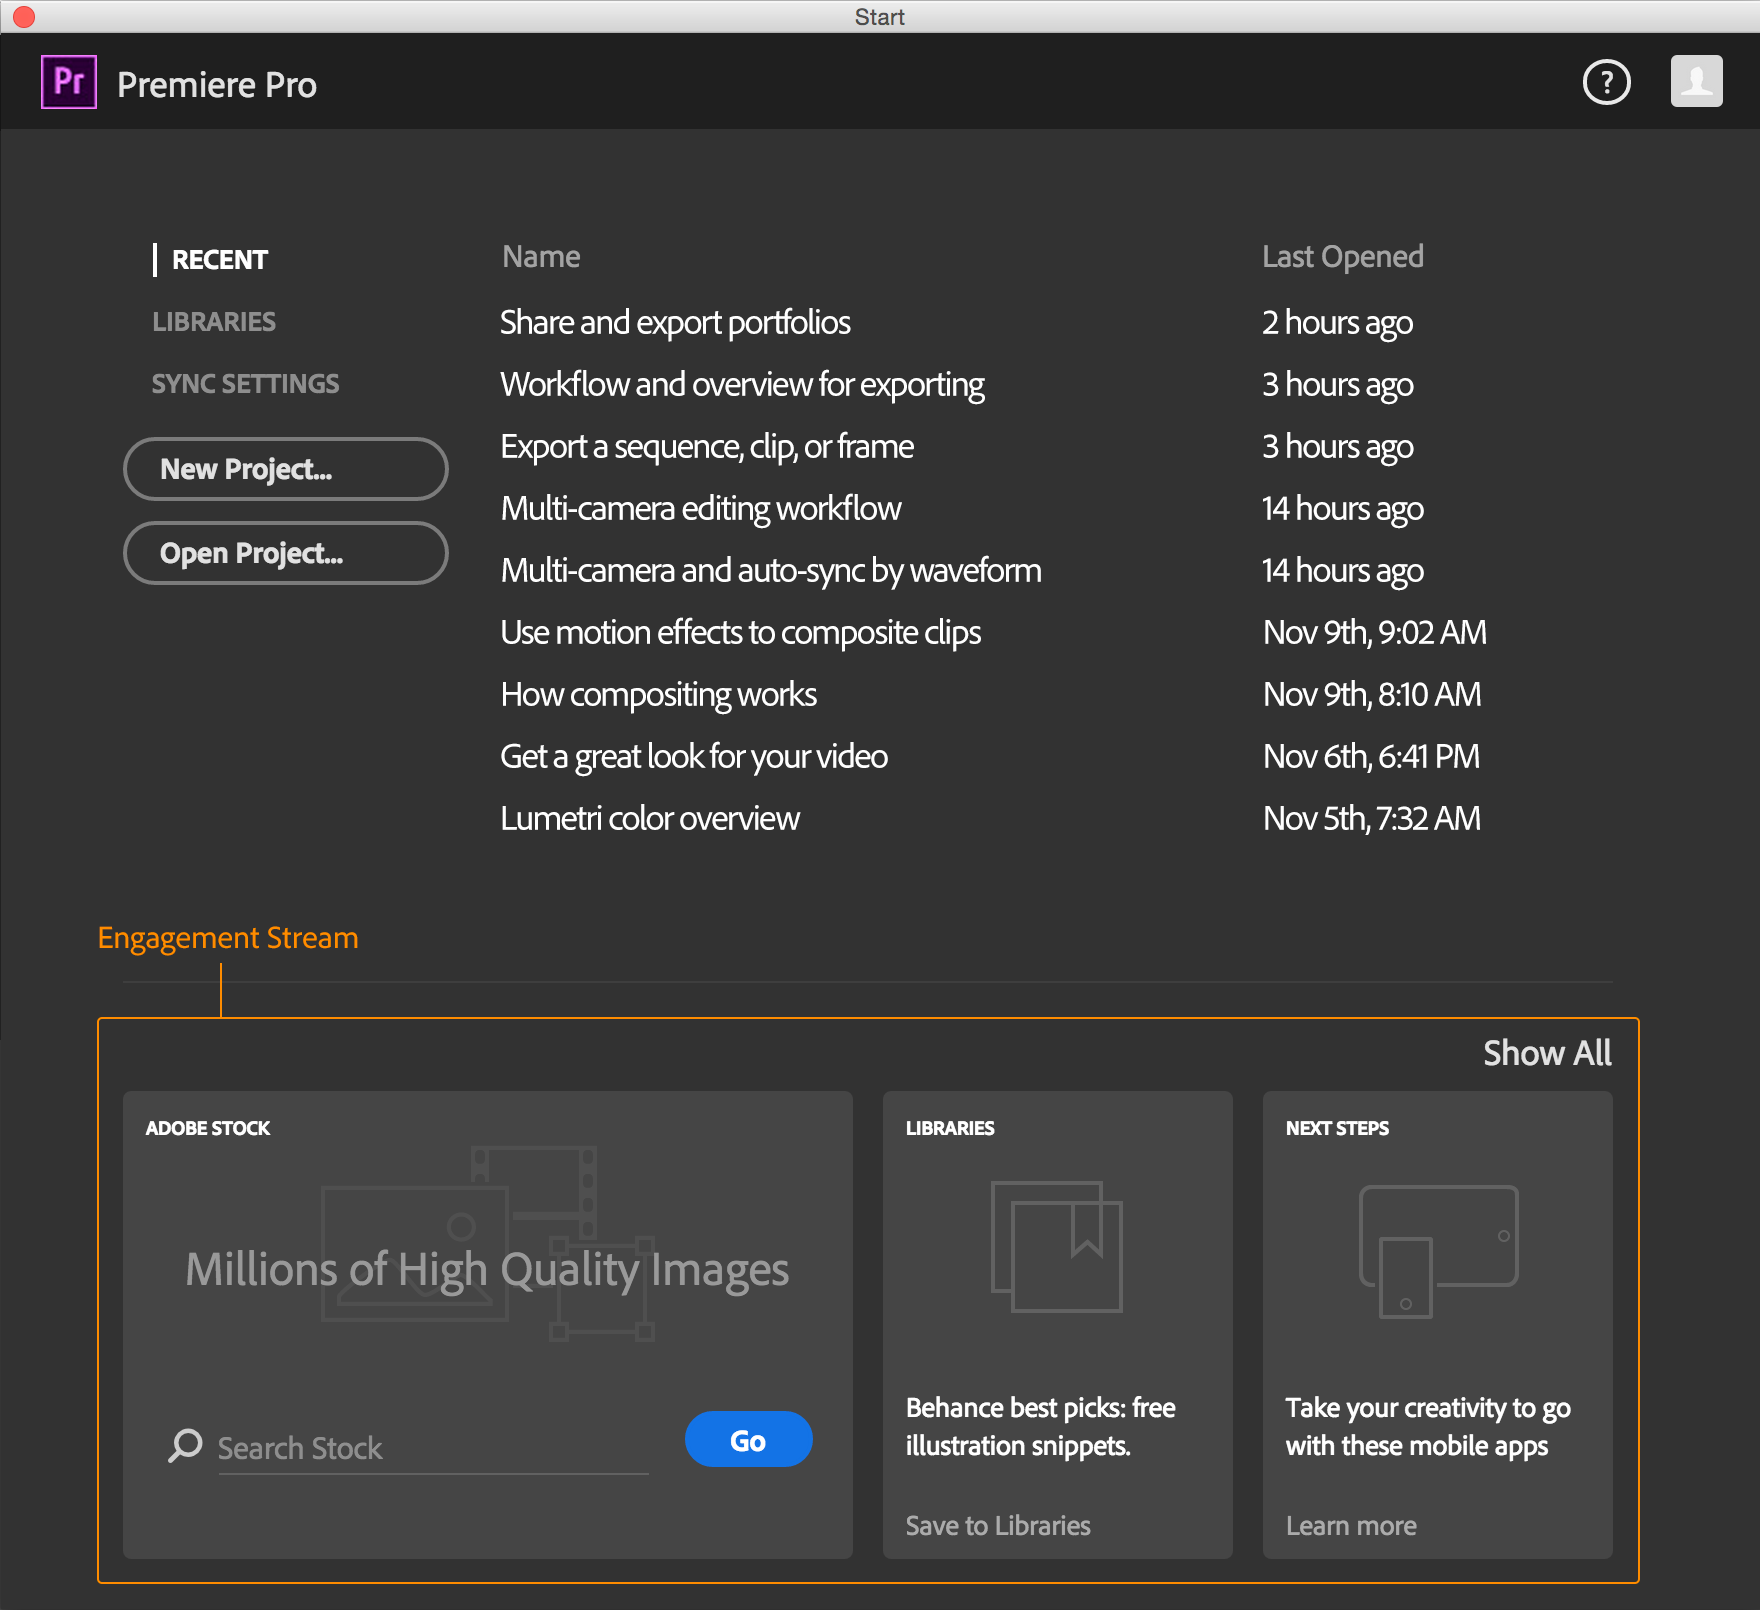Image resolution: width=1760 pixels, height=1610 pixels.
Task: Open the help question mark icon
Action: click(1606, 82)
